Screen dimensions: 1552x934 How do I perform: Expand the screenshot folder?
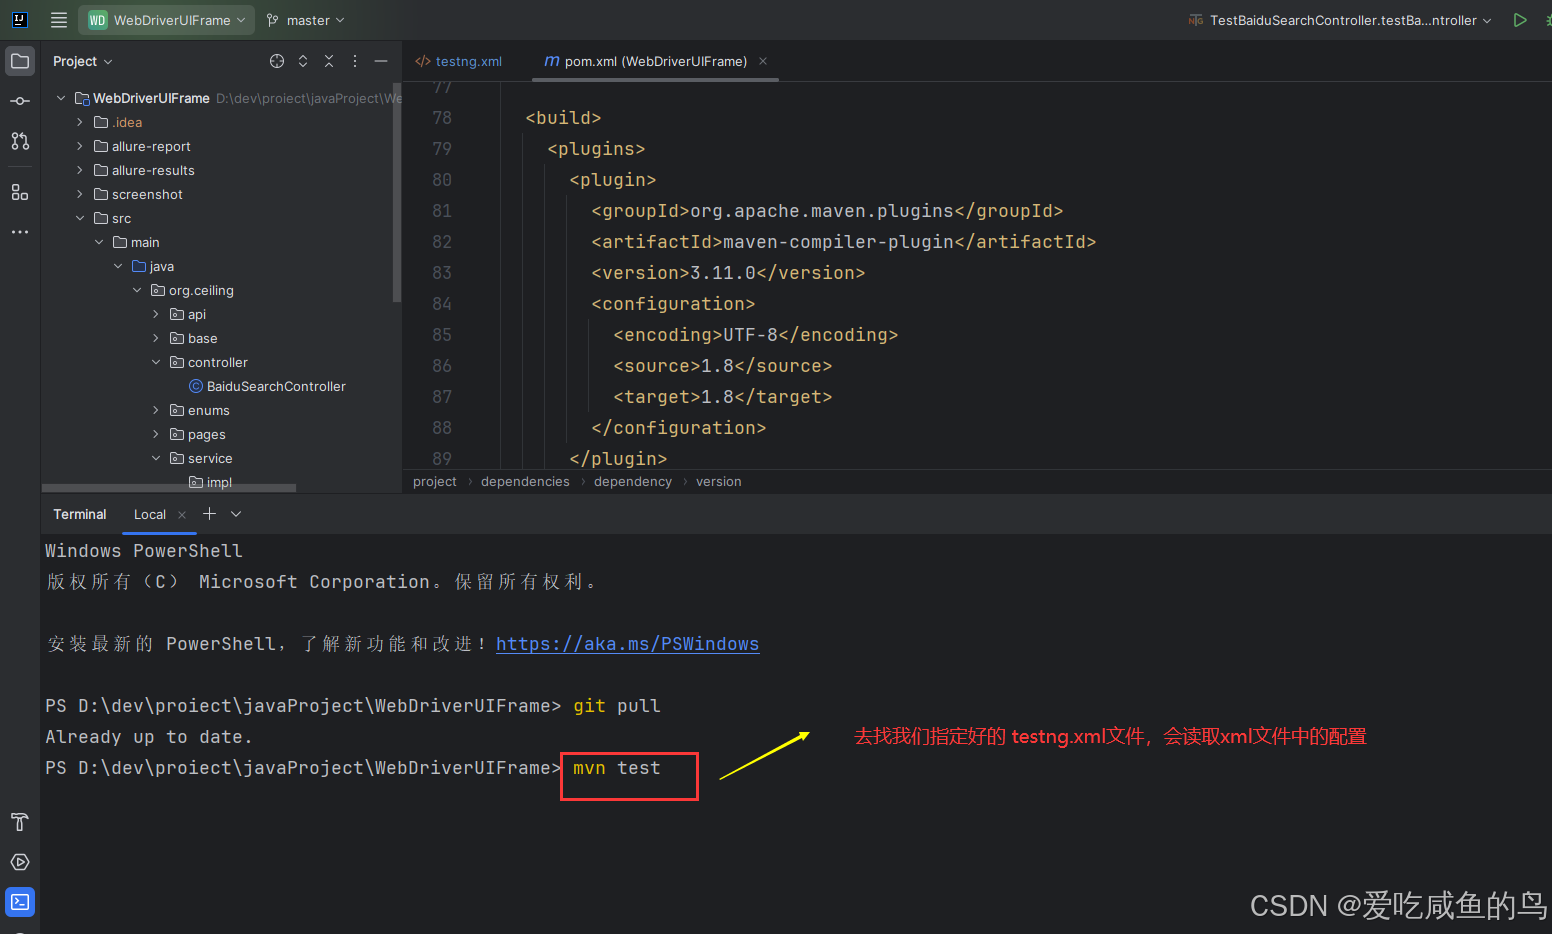80,194
